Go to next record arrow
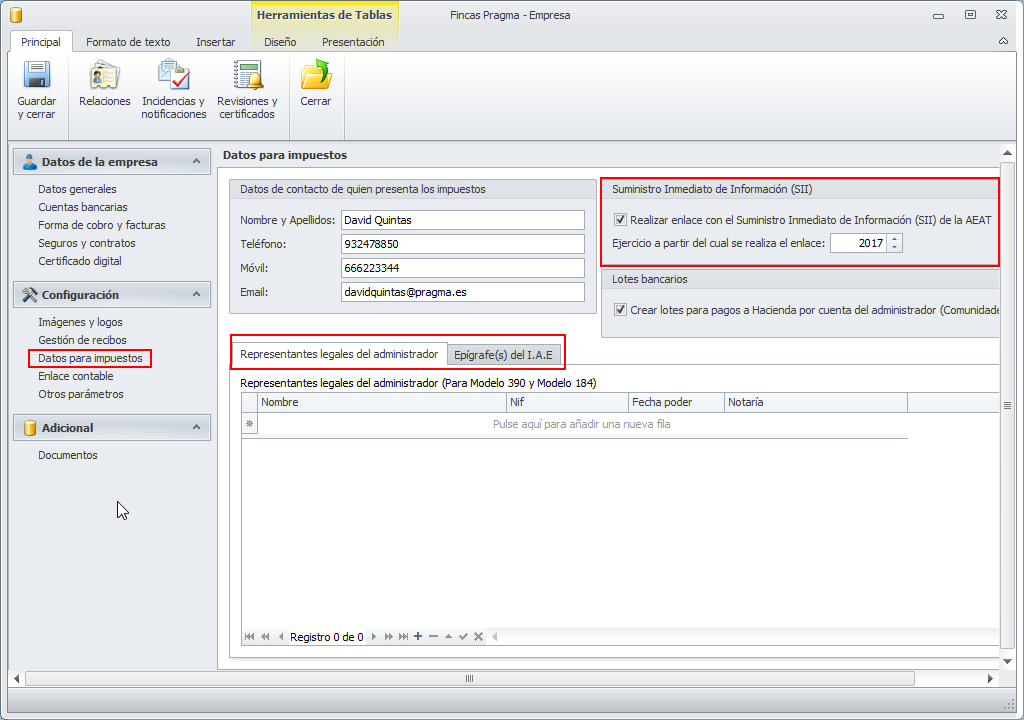Screen dimensions: 1024x720 pos(374,636)
